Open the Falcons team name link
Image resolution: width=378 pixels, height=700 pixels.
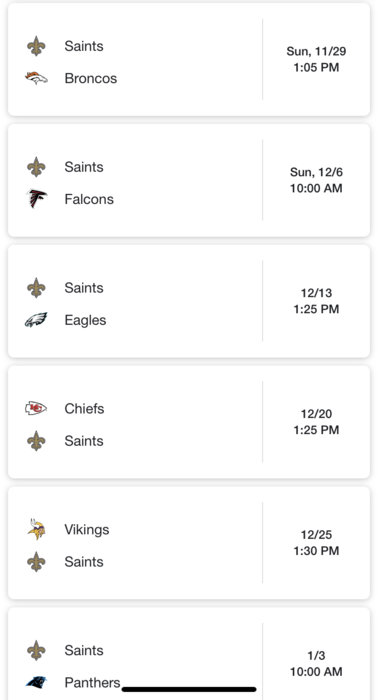[89, 199]
